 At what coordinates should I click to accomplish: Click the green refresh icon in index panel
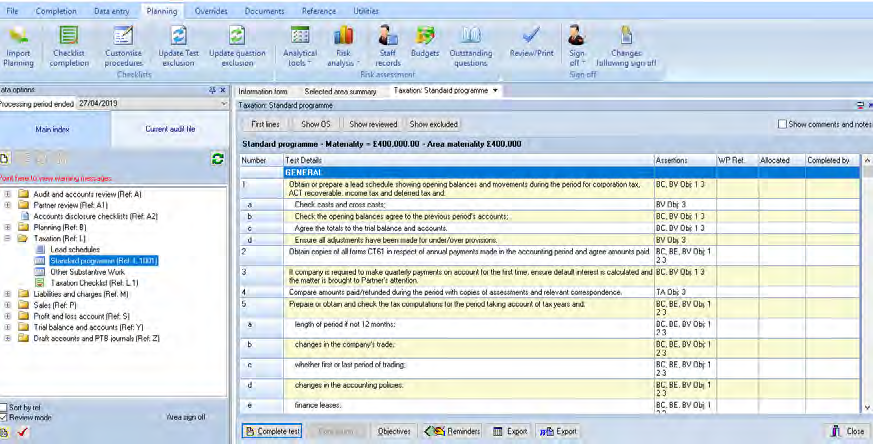218,159
